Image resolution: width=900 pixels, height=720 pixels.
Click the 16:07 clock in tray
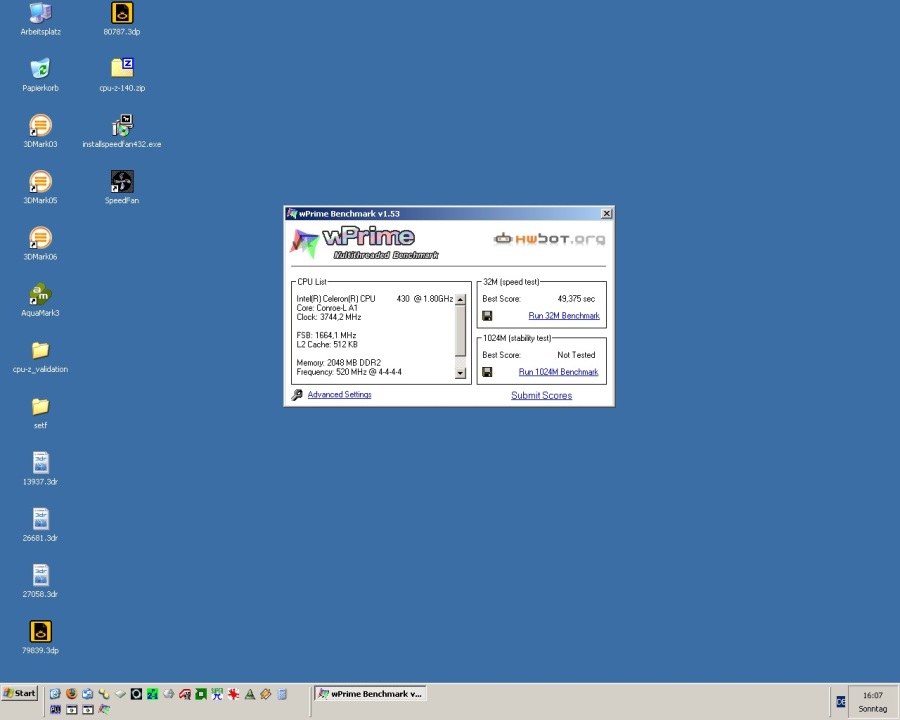872,695
